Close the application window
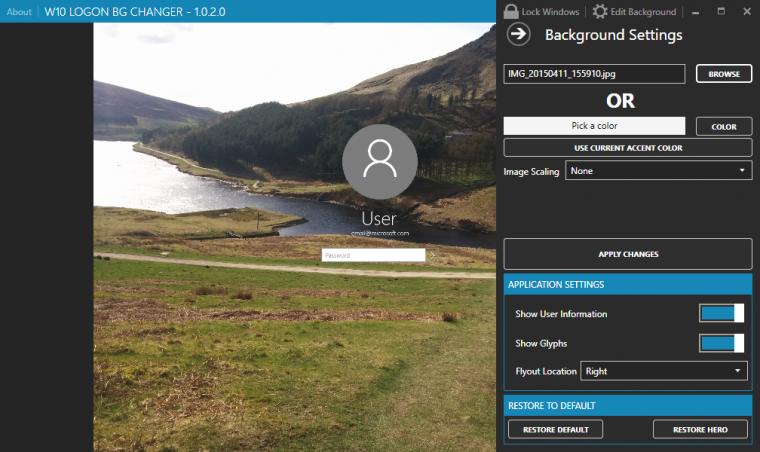Image resolution: width=760 pixels, height=452 pixels. click(747, 11)
